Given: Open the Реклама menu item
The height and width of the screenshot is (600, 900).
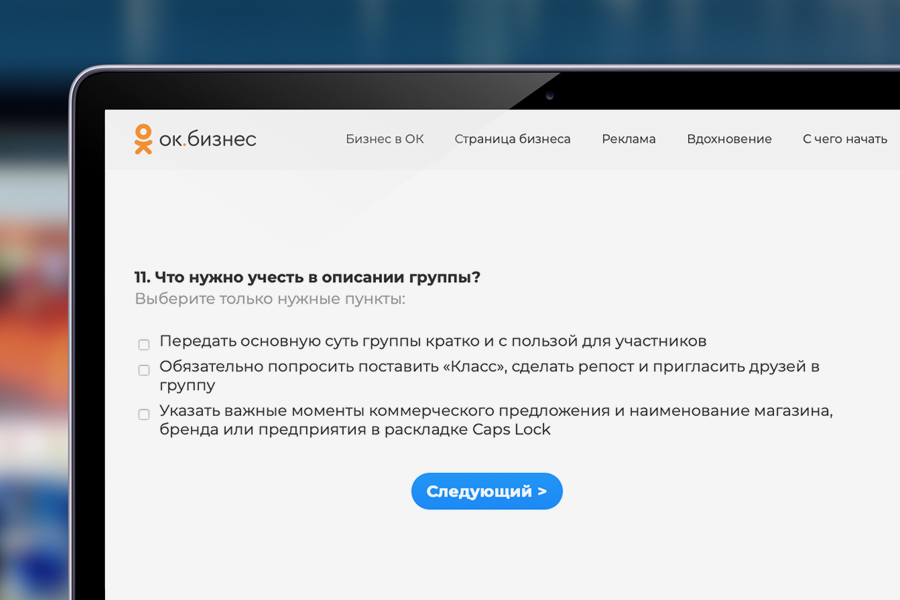Looking at the screenshot, I should tap(629, 139).
